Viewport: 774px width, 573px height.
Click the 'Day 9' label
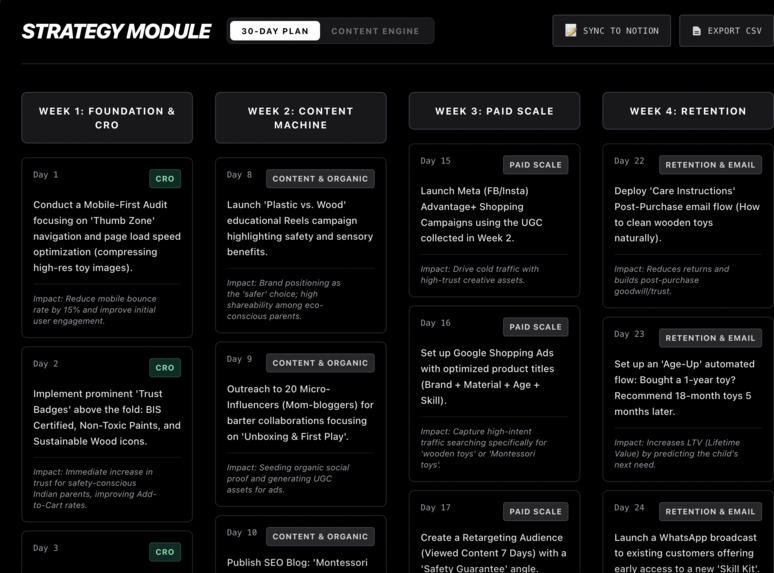point(239,359)
